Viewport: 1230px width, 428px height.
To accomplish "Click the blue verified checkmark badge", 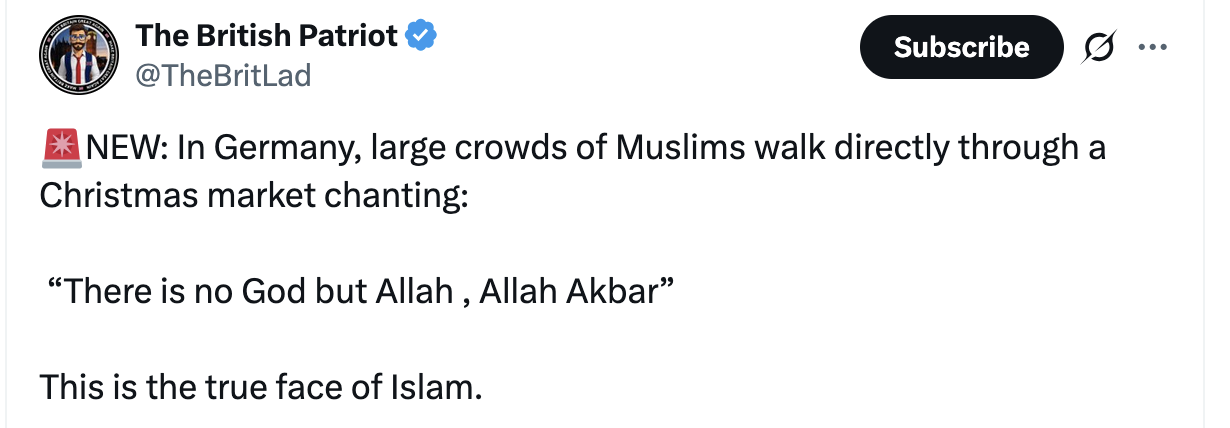I will tap(421, 36).
